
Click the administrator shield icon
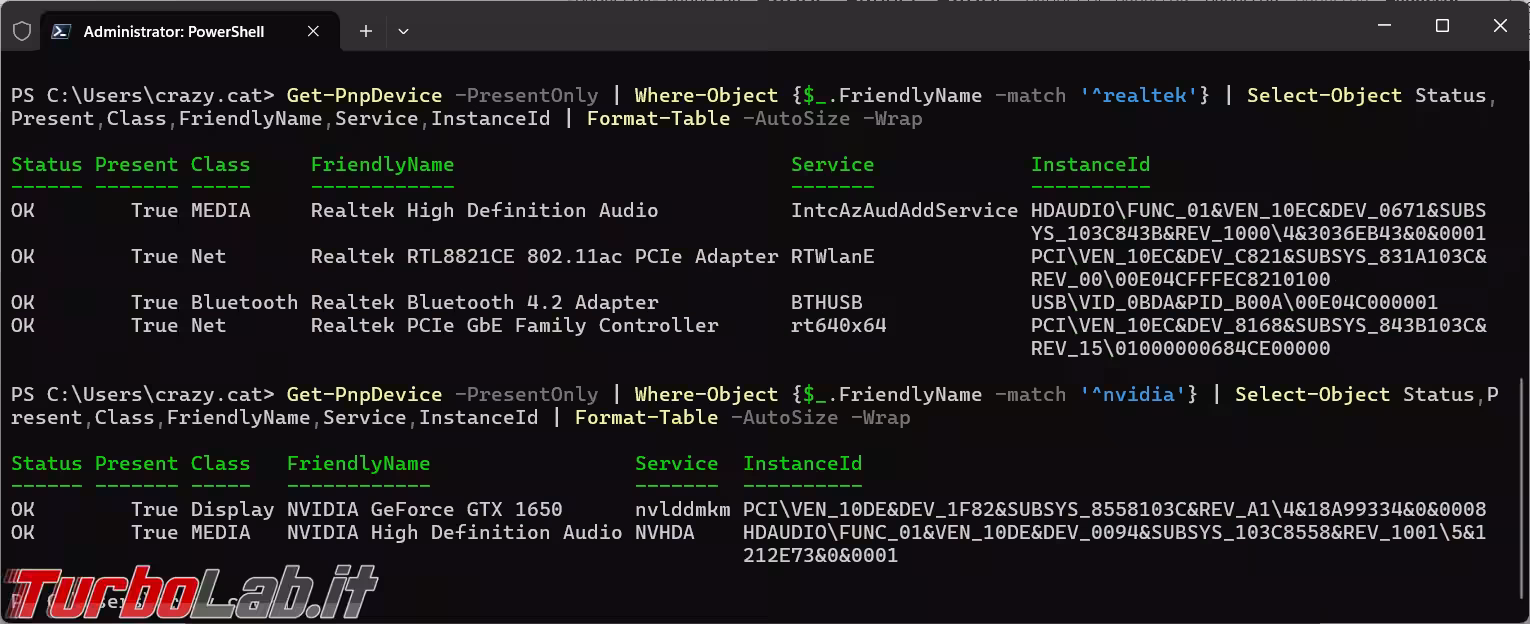(21, 31)
